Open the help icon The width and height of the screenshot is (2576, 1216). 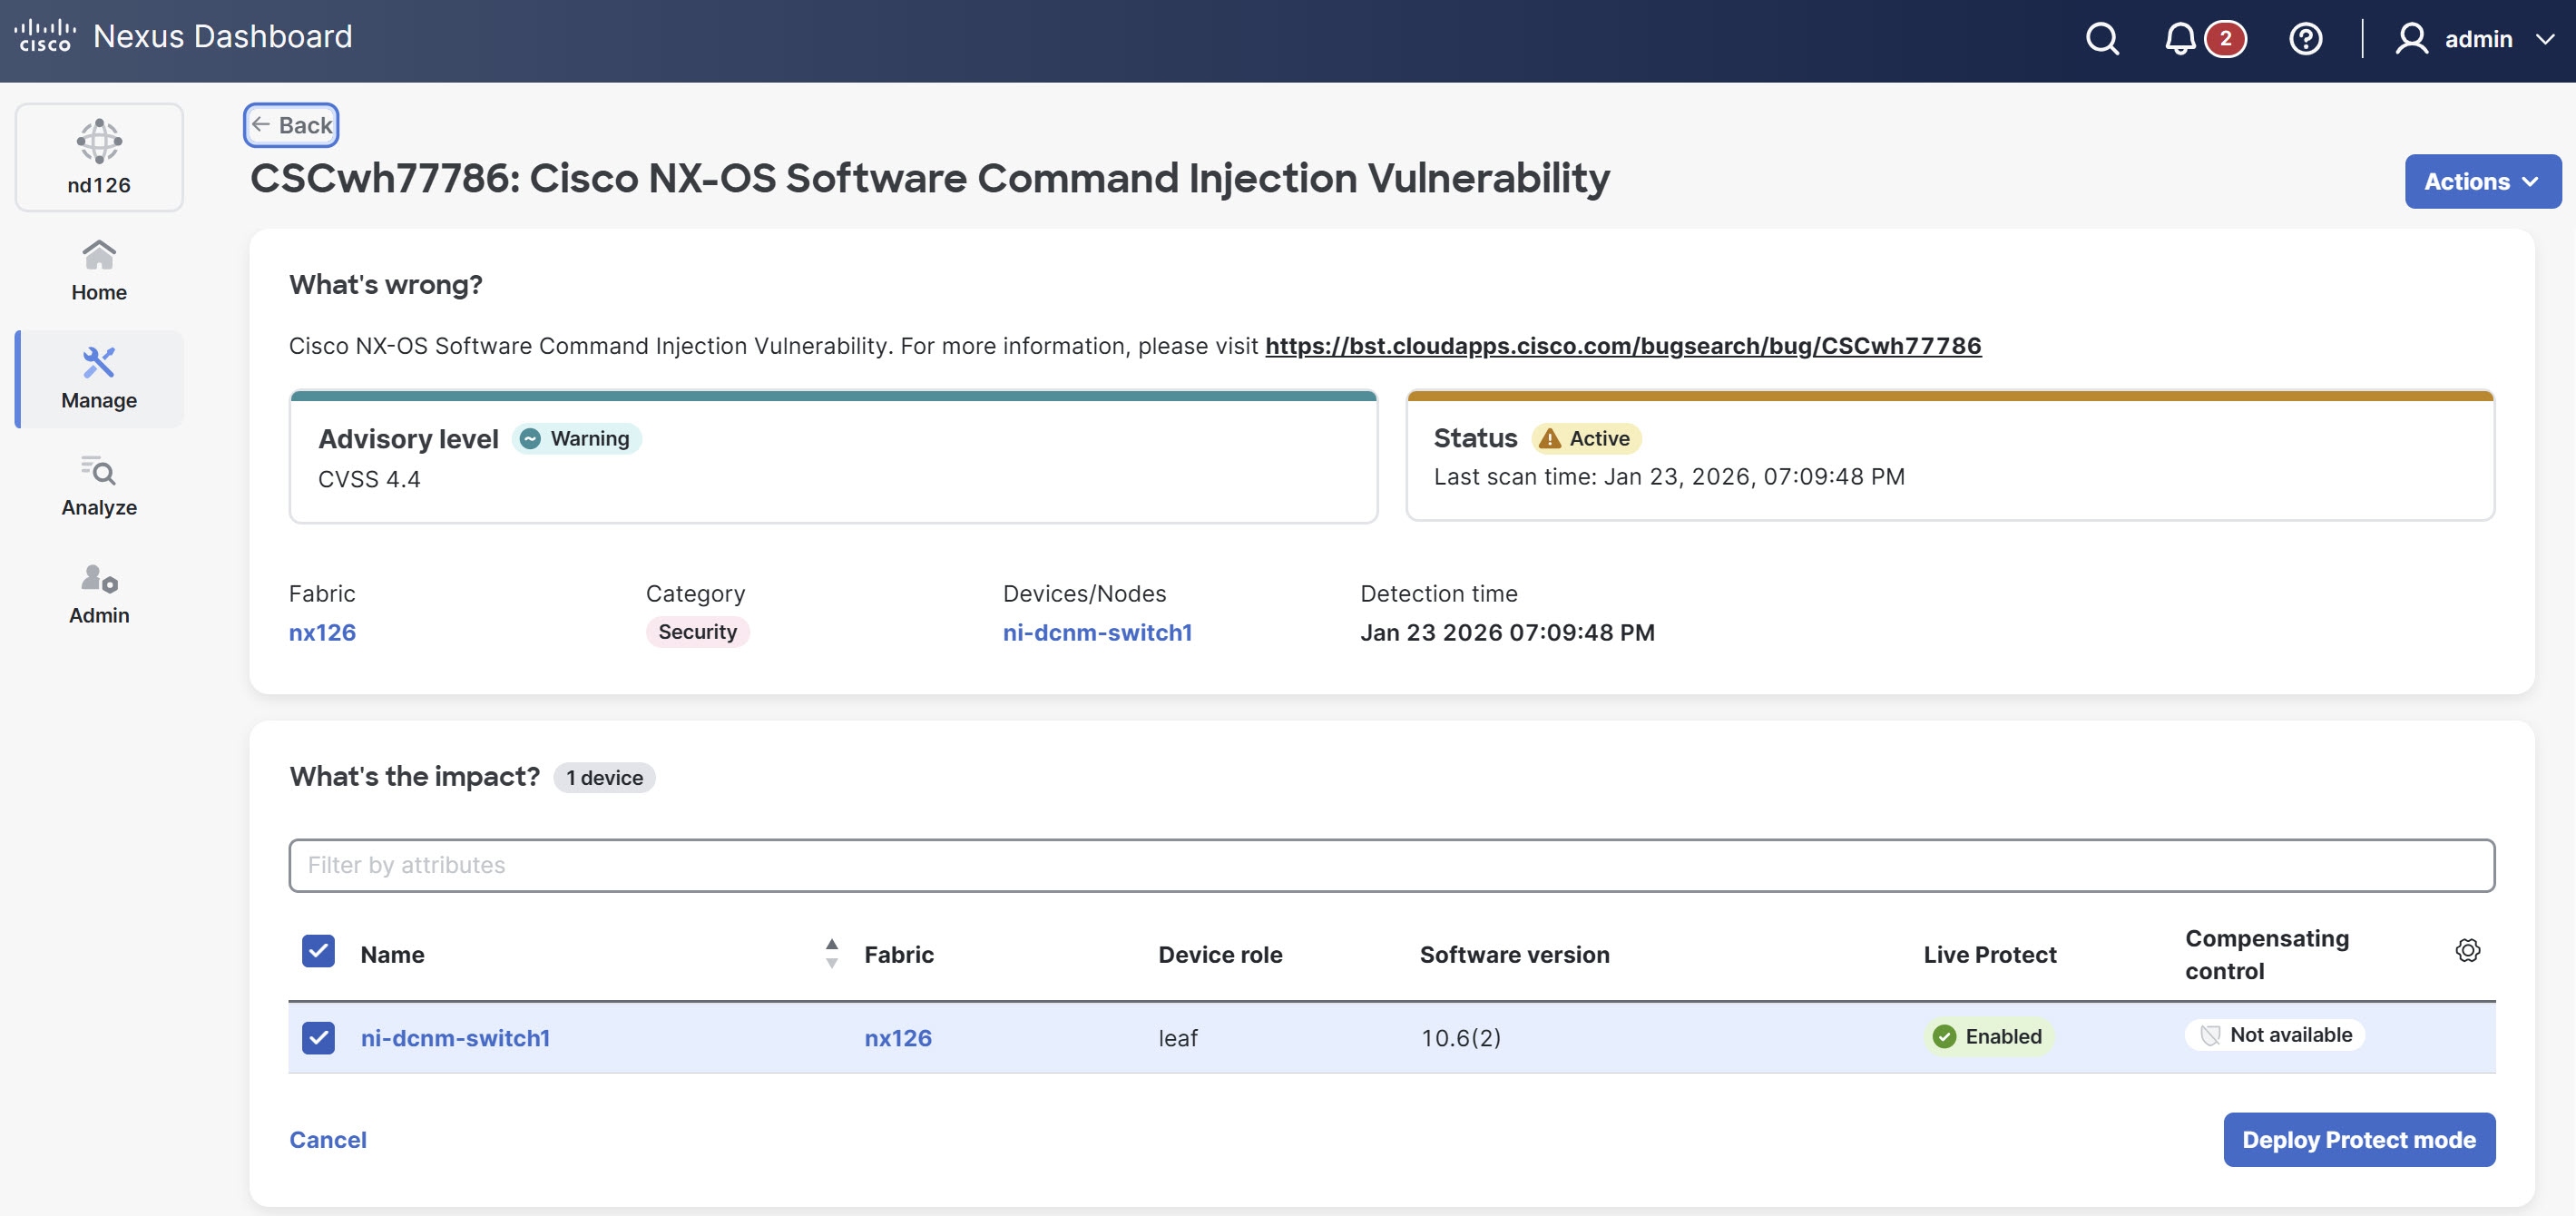tap(2305, 38)
